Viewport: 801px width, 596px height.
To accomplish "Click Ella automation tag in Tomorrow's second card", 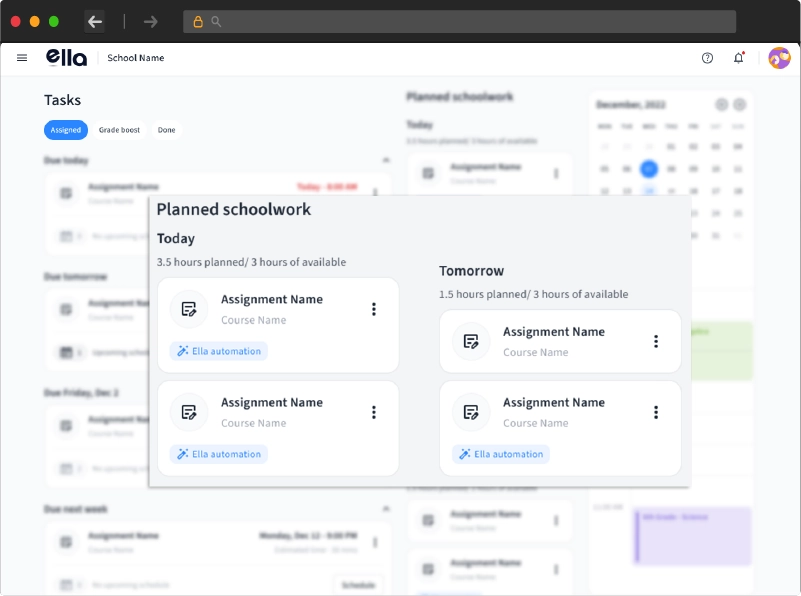I will click(x=501, y=454).
